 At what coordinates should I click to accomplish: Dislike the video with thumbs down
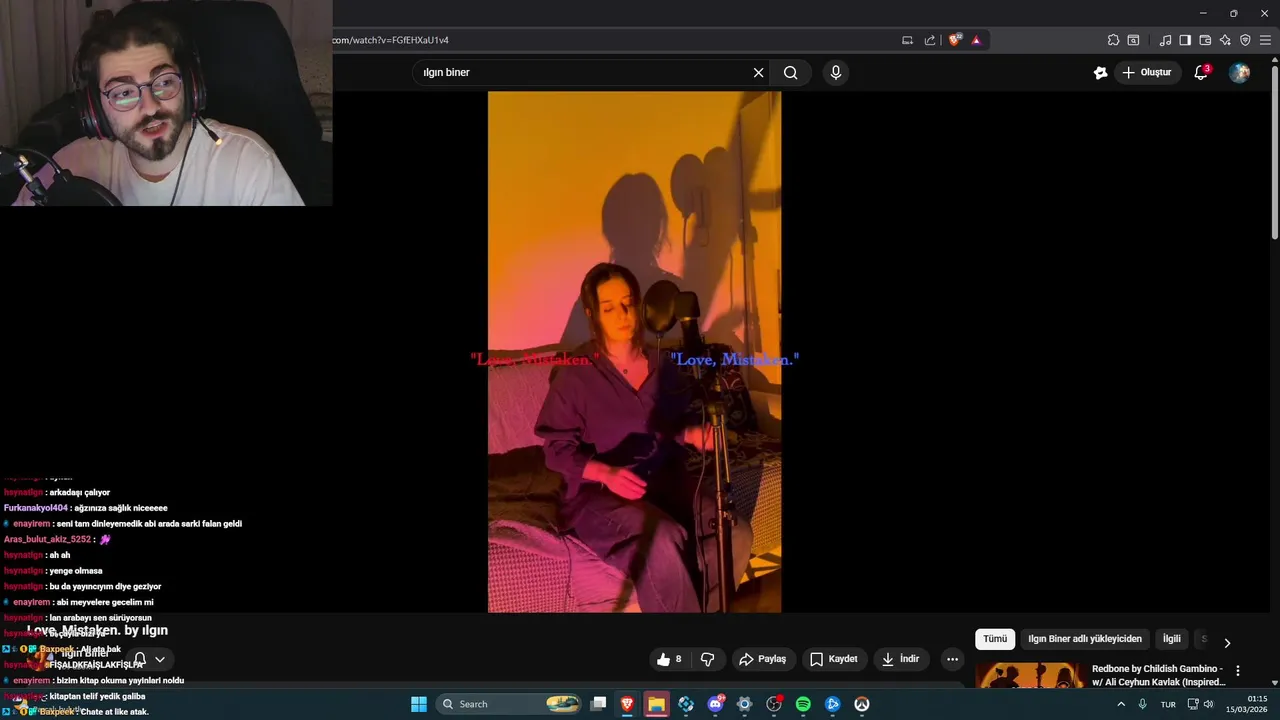(708, 659)
